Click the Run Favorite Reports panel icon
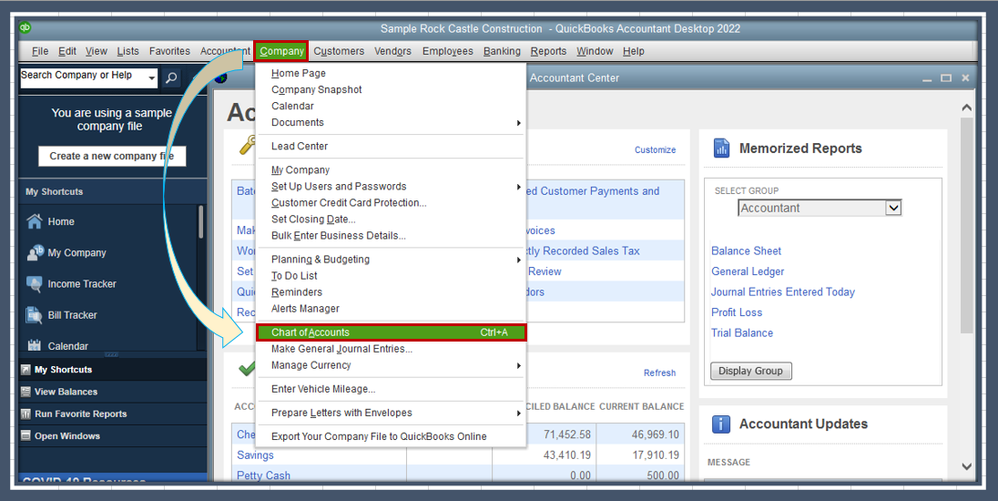The image size is (998, 501). [x=25, y=414]
